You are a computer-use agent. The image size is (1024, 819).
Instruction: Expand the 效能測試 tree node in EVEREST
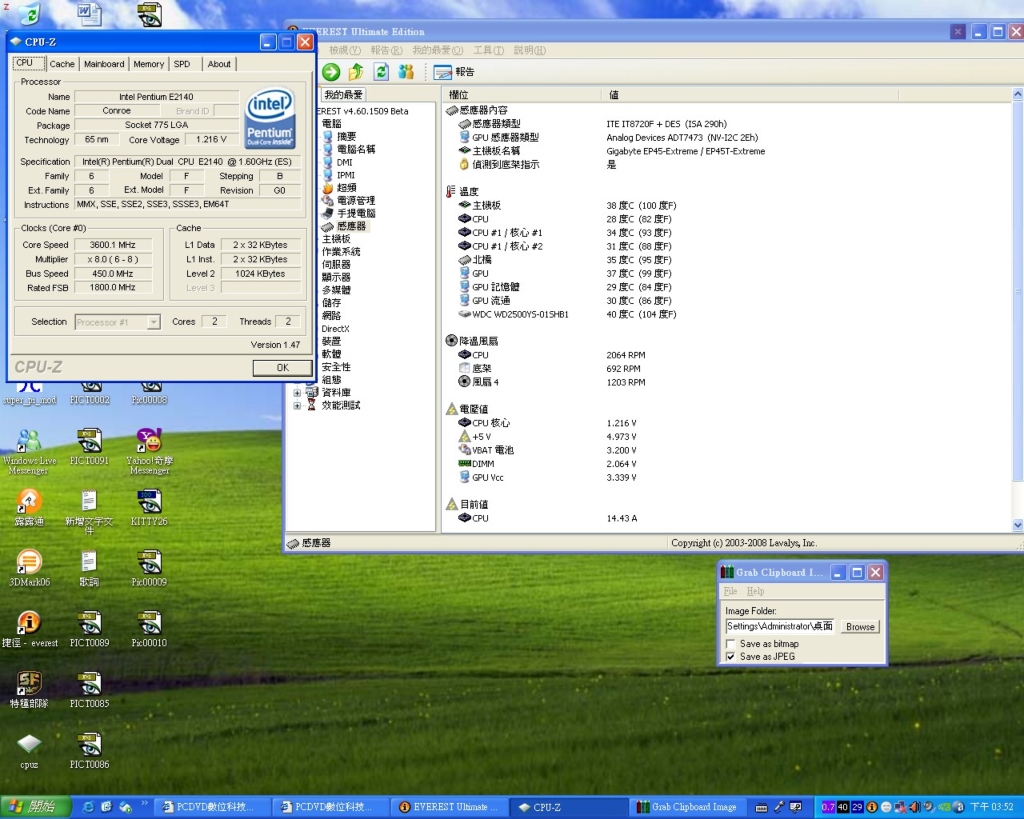297,406
